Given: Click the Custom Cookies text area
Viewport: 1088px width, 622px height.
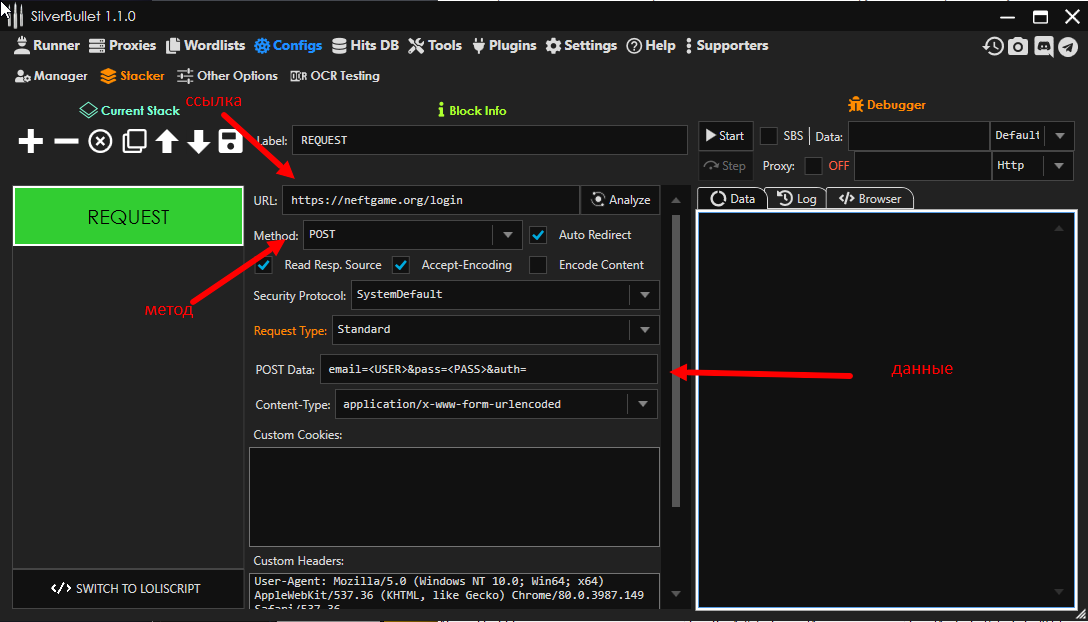Looking at the screenshot, I should [454, 497].
